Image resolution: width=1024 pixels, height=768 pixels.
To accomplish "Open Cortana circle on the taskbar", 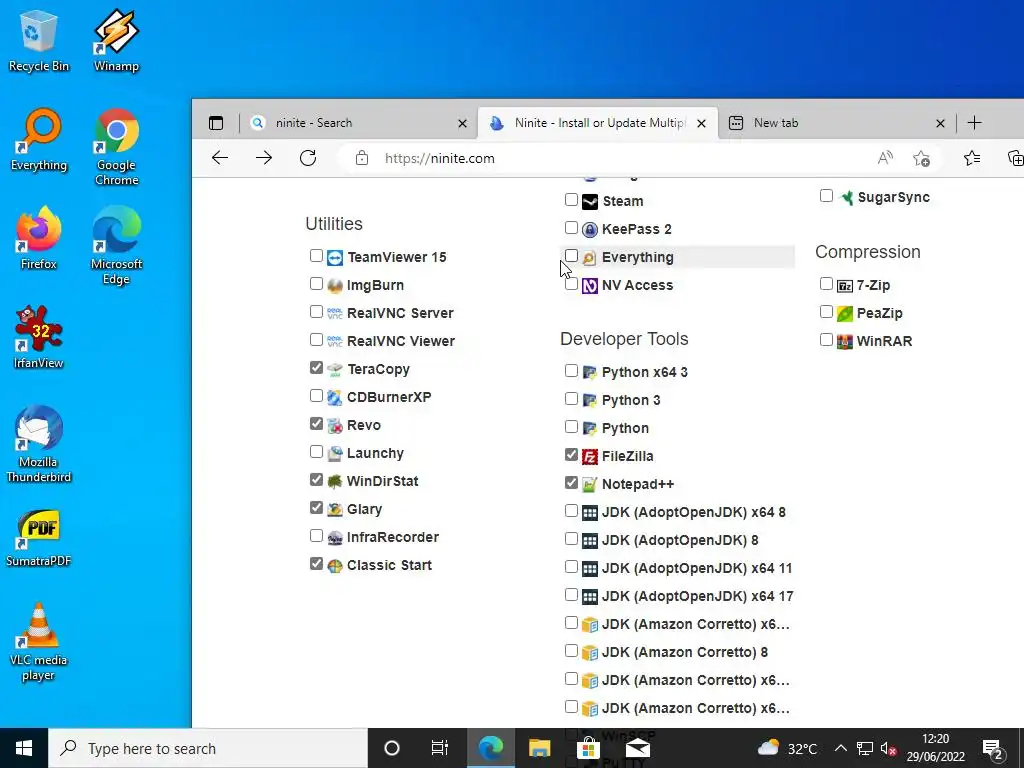I will point(392,748).
